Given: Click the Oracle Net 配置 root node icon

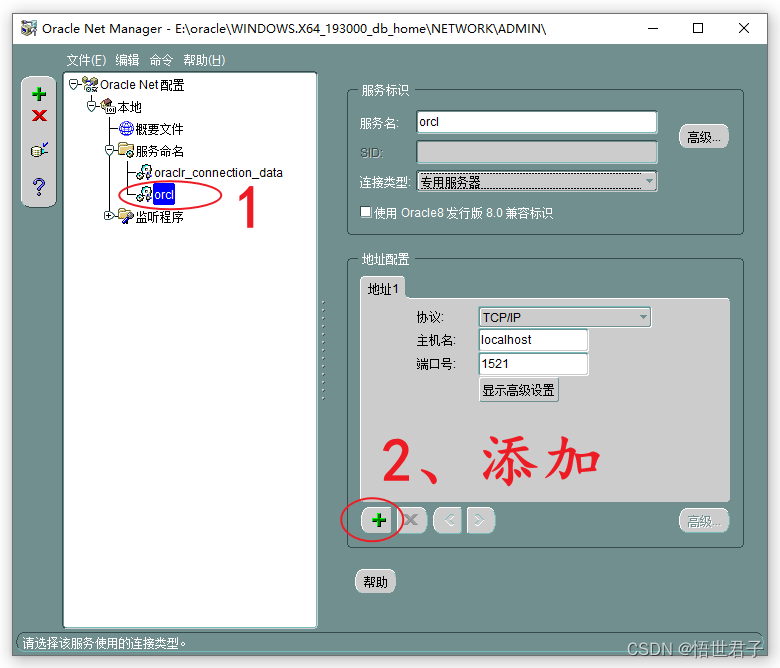Looking at the screenshot, I should pyautogui.click(x=90, y=85).
